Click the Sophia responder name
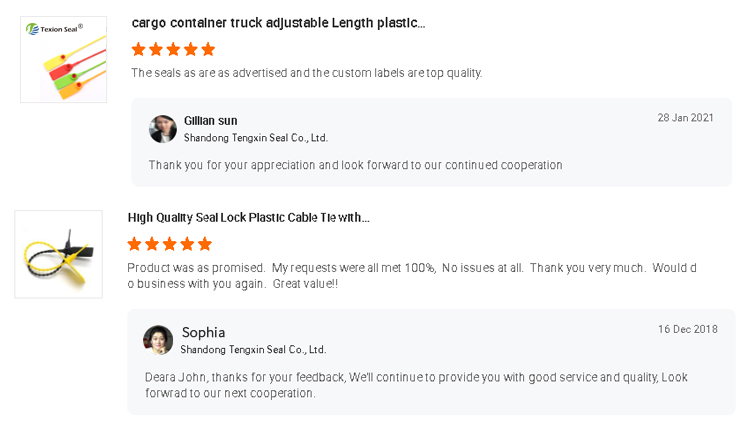750x441 pixels. click(203, 332)
